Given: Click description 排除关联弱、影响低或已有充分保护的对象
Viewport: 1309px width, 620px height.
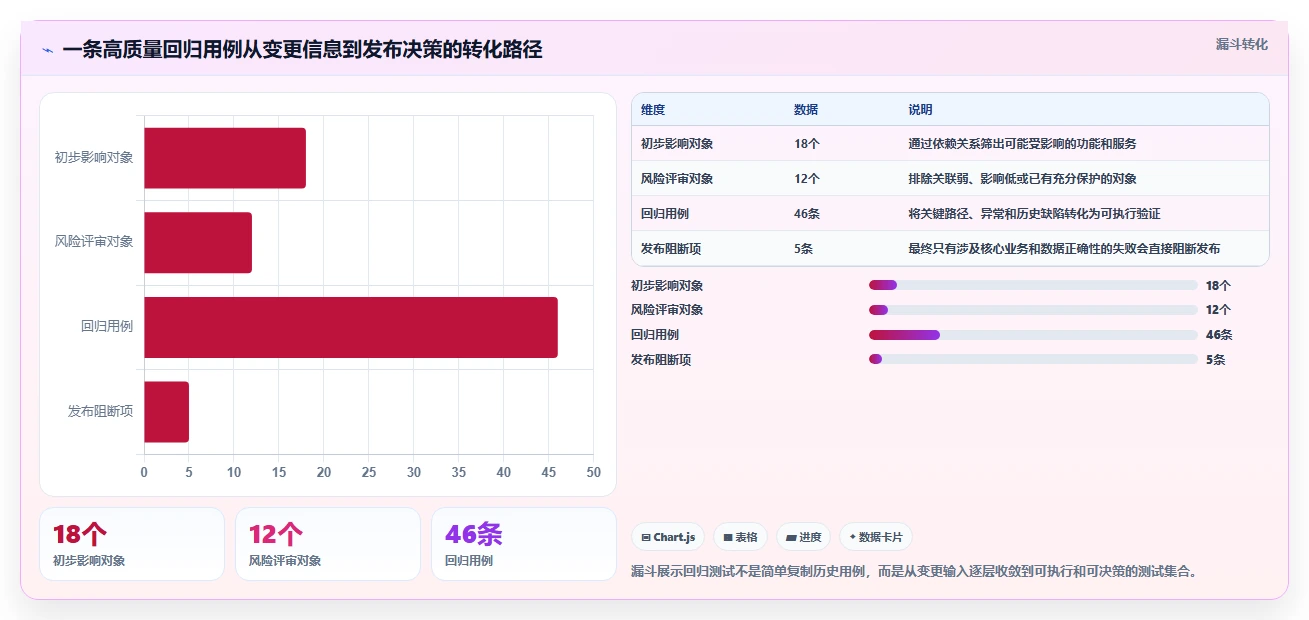Looking at the screenshot, I should pyautogui.click(x=1022, y=179).
